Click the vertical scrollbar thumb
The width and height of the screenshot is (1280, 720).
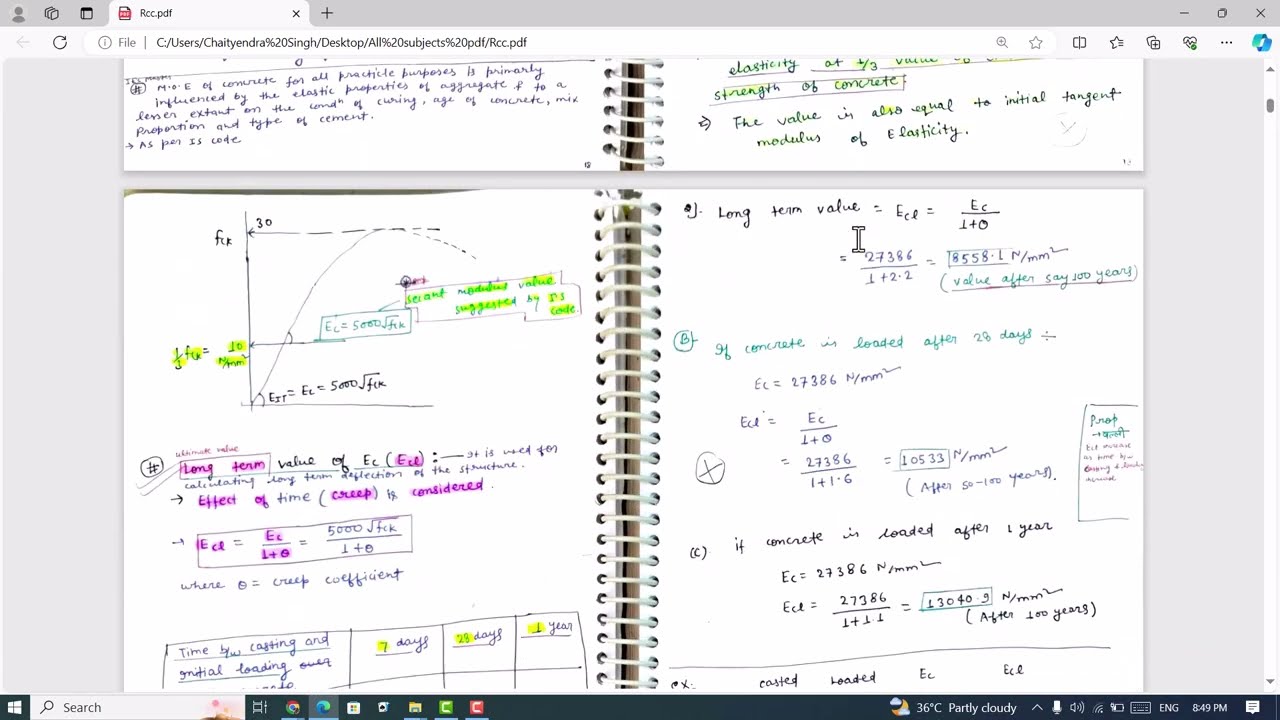click(x=1271, y=105)
